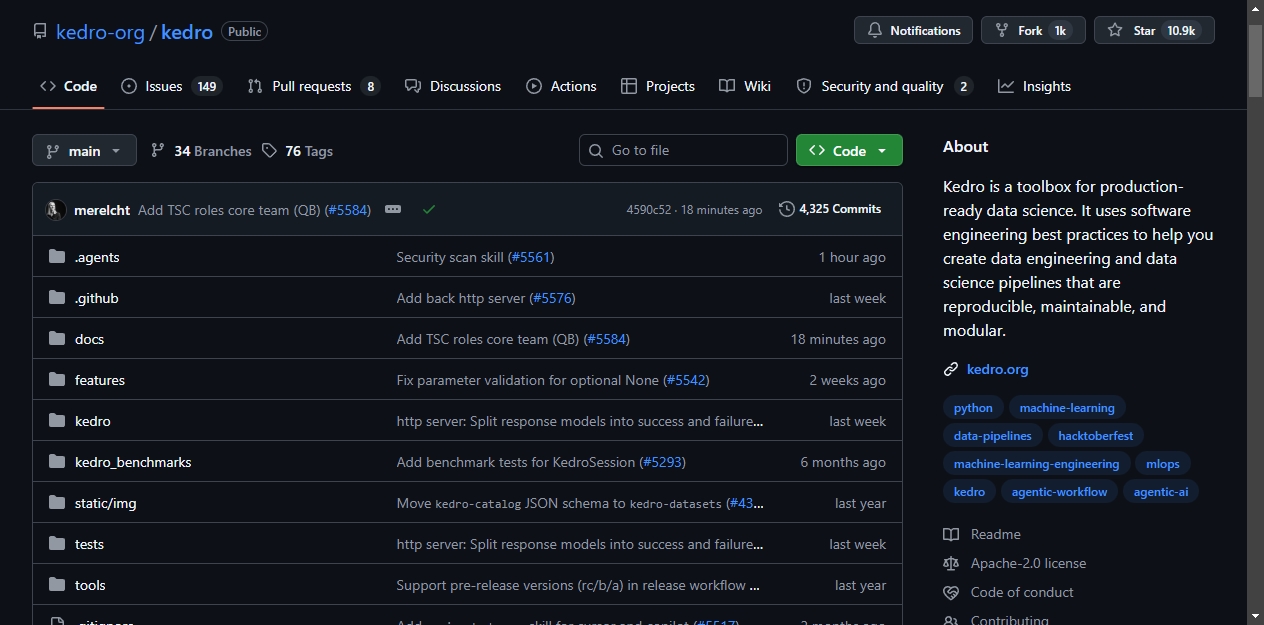The width and height of the screenshot is (1264, 625).
Task: Open the Security scan skill commit message
Action: point(450,257)
